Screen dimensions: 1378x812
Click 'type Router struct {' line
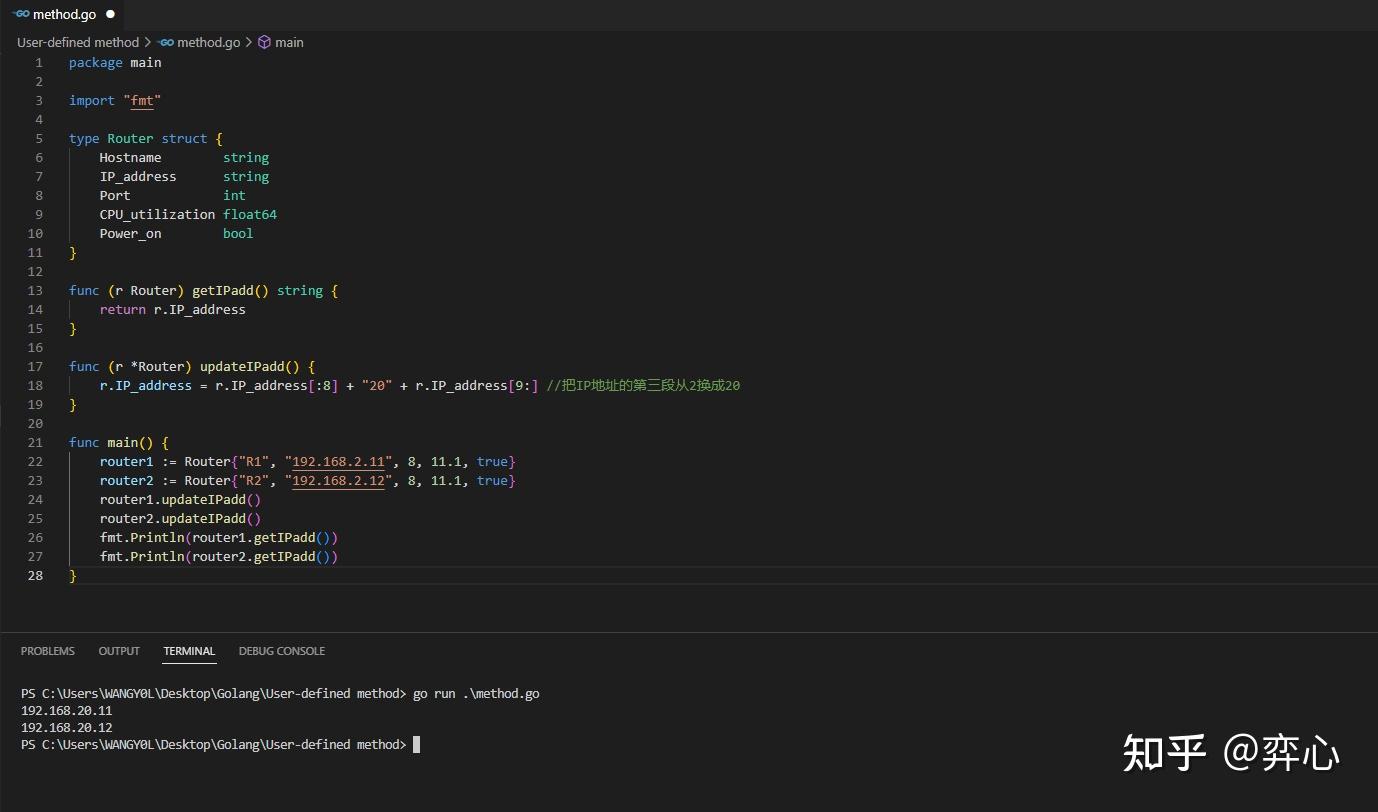click(x=146, y=138)
